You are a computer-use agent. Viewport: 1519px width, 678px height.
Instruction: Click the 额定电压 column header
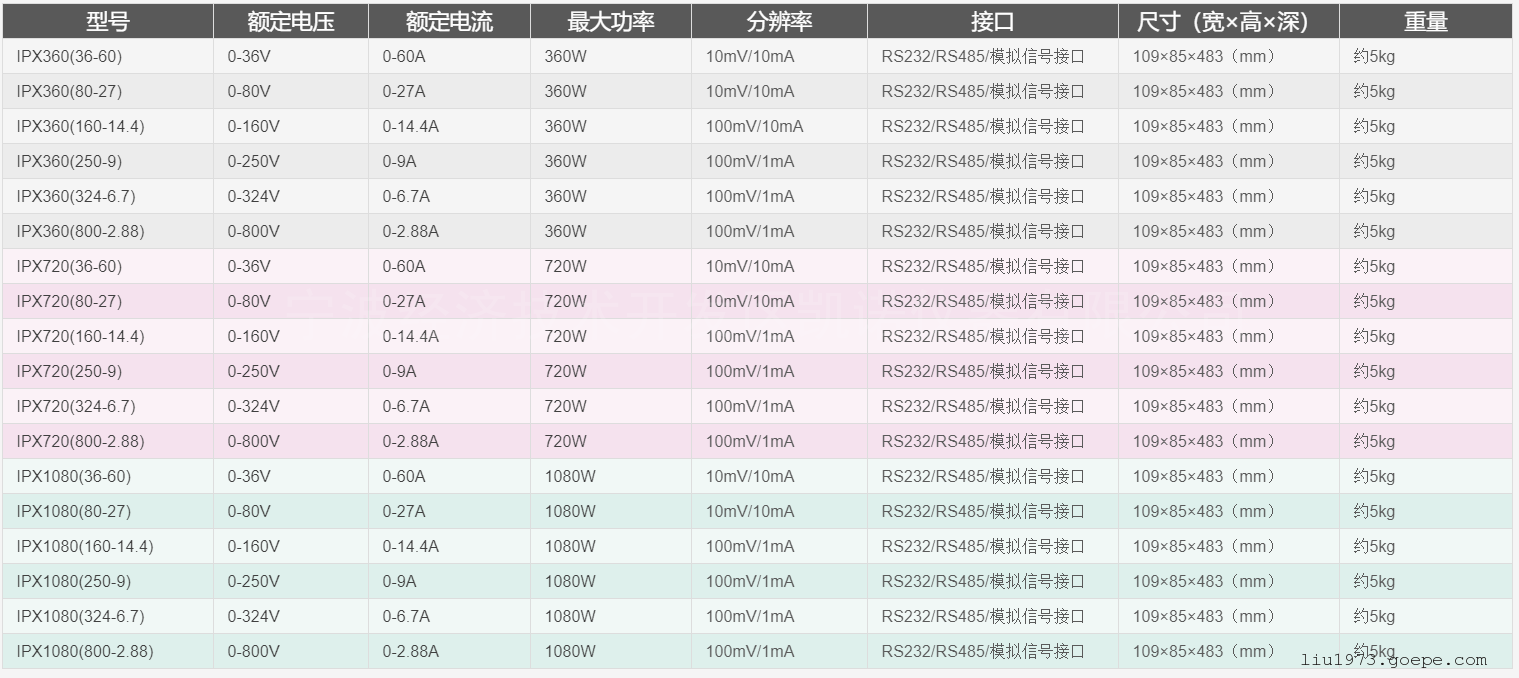click(x=291, y=22)
